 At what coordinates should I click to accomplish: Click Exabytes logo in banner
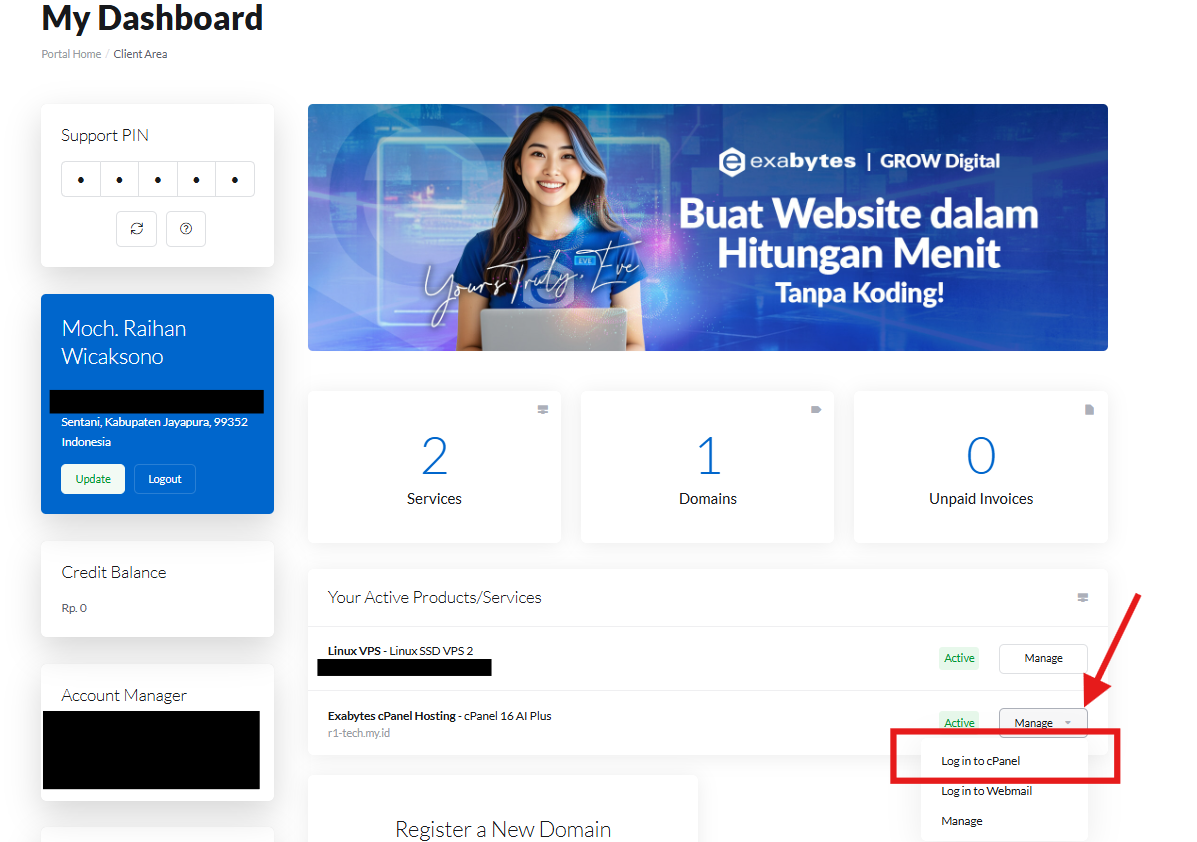(x=787, y=161)
